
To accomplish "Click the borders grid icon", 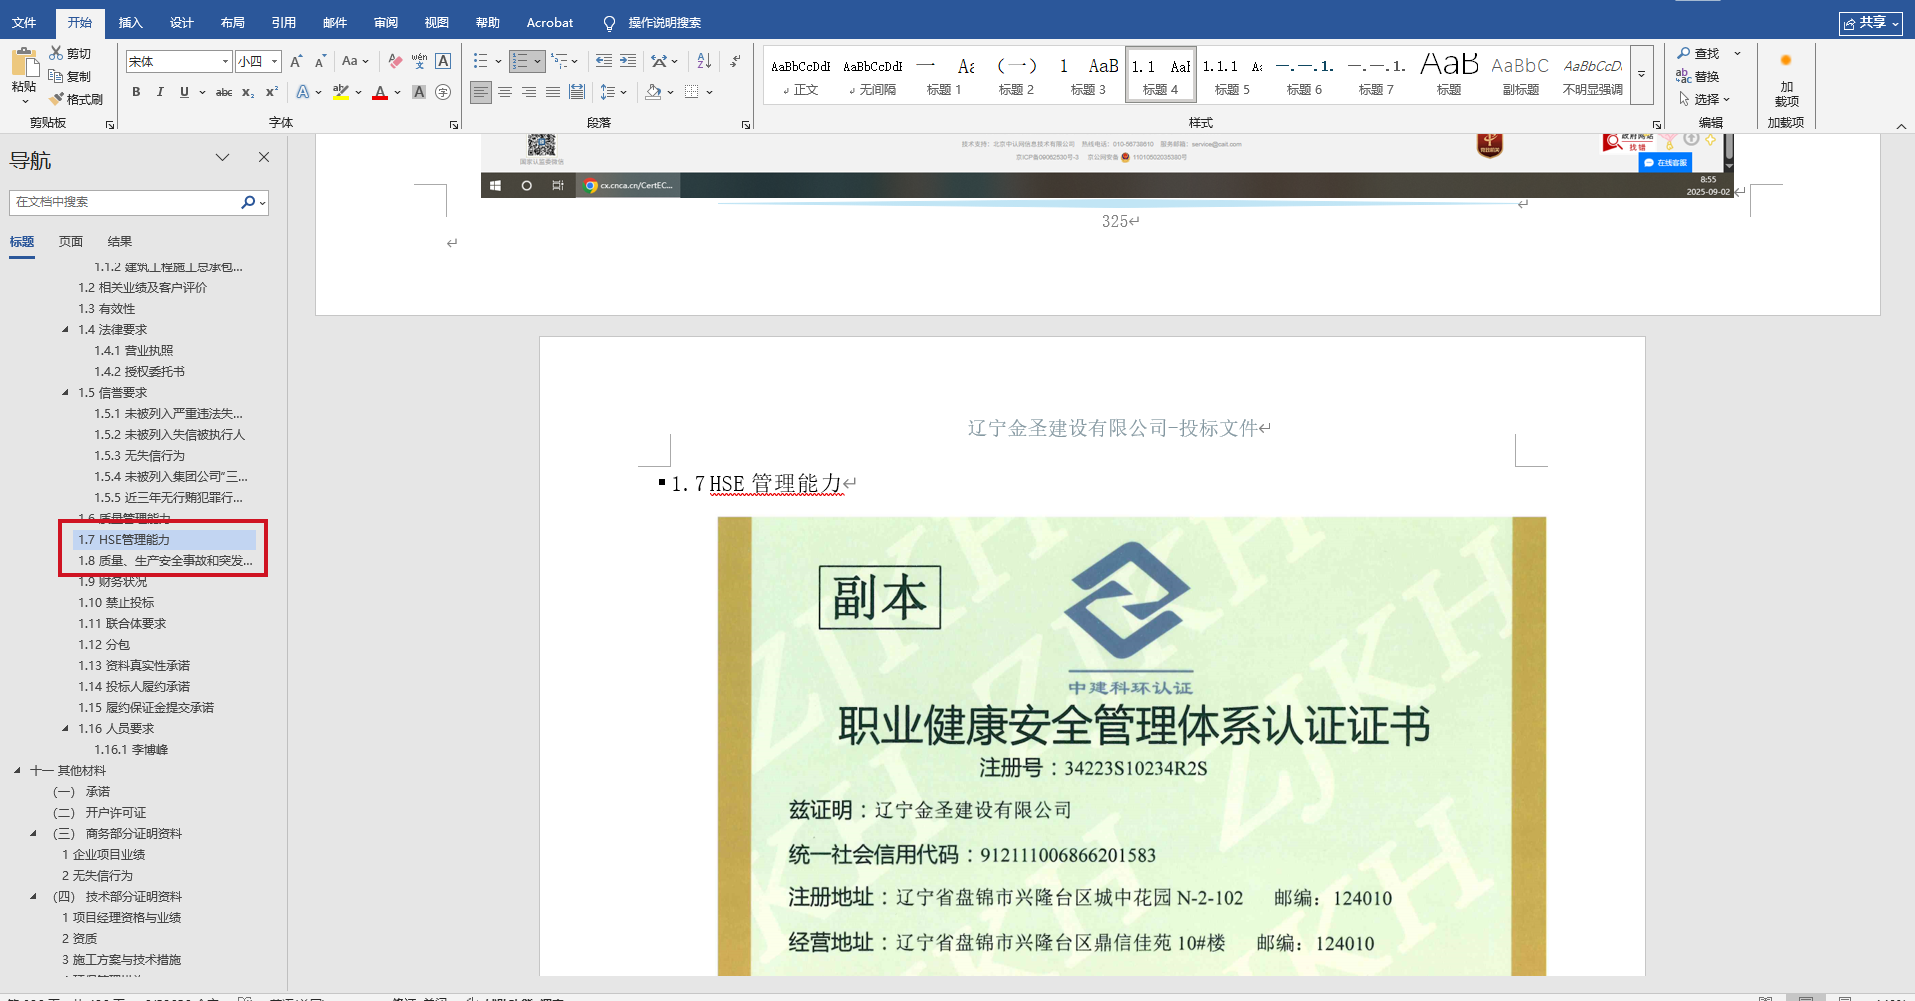I will 692,92.
